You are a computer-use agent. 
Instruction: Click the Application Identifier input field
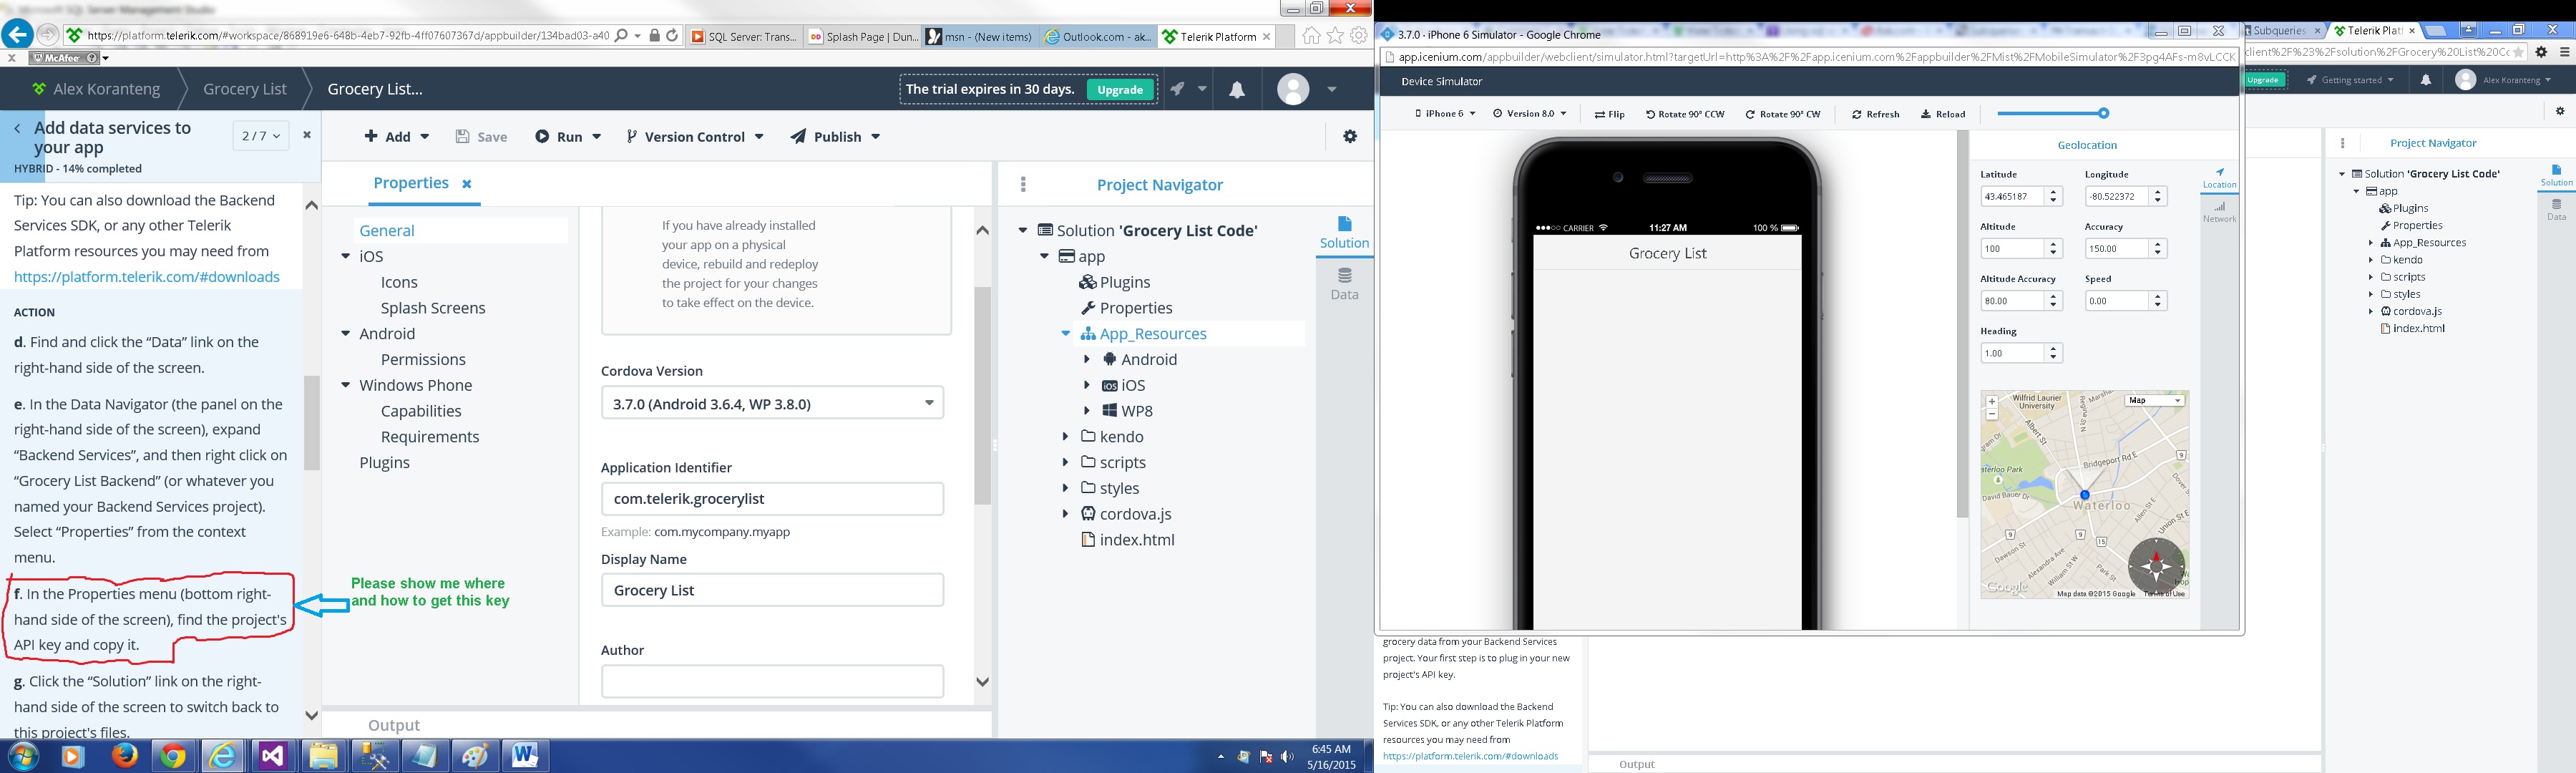[x=772, y=498]
